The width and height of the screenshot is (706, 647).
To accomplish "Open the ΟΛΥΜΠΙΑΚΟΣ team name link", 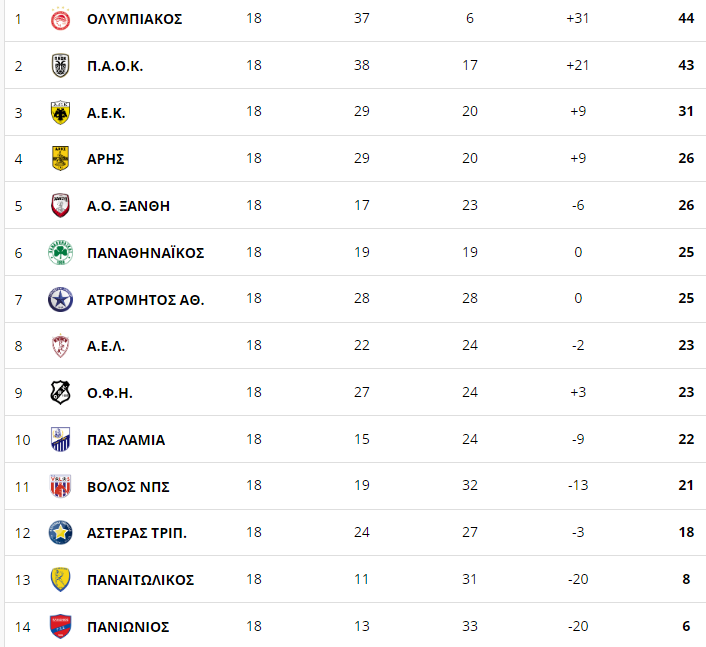I will coord(135,19).
